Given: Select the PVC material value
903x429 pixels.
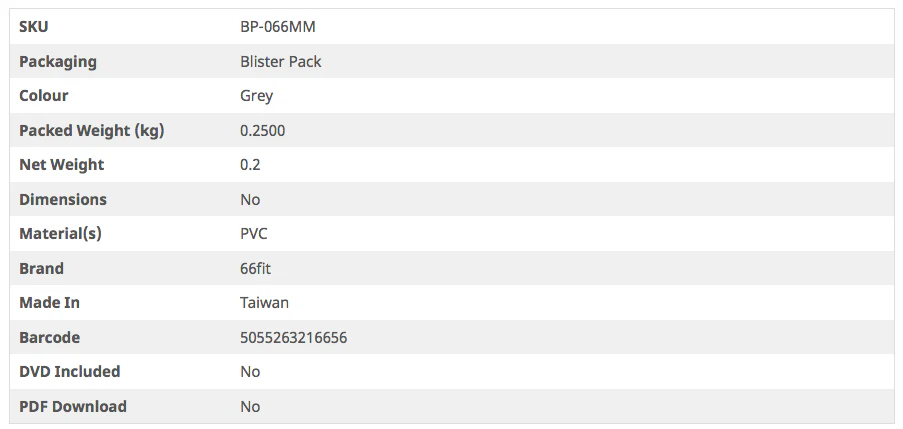Looking at the screenshot, I should (x=254, y=234).
